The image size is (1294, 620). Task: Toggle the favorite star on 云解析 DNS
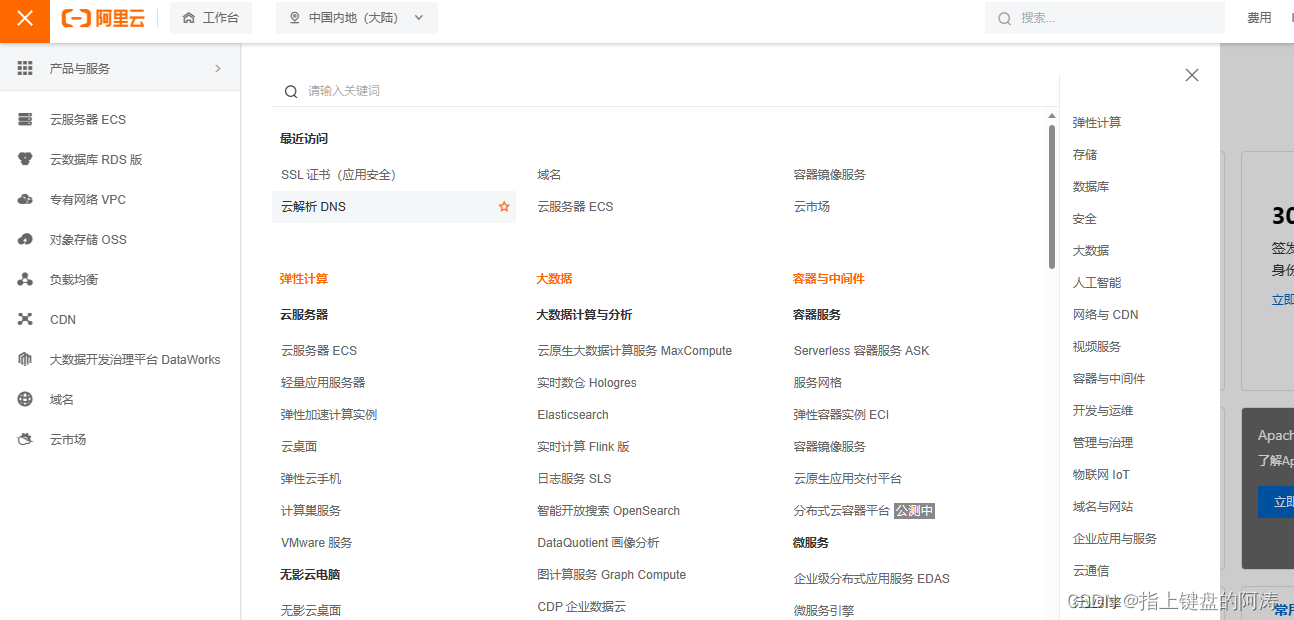click(504, 207)
